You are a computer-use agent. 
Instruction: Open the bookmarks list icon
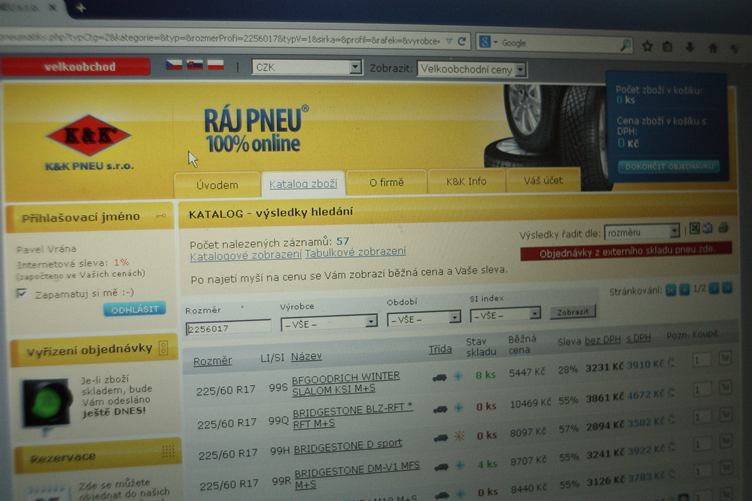coord(667,47)
